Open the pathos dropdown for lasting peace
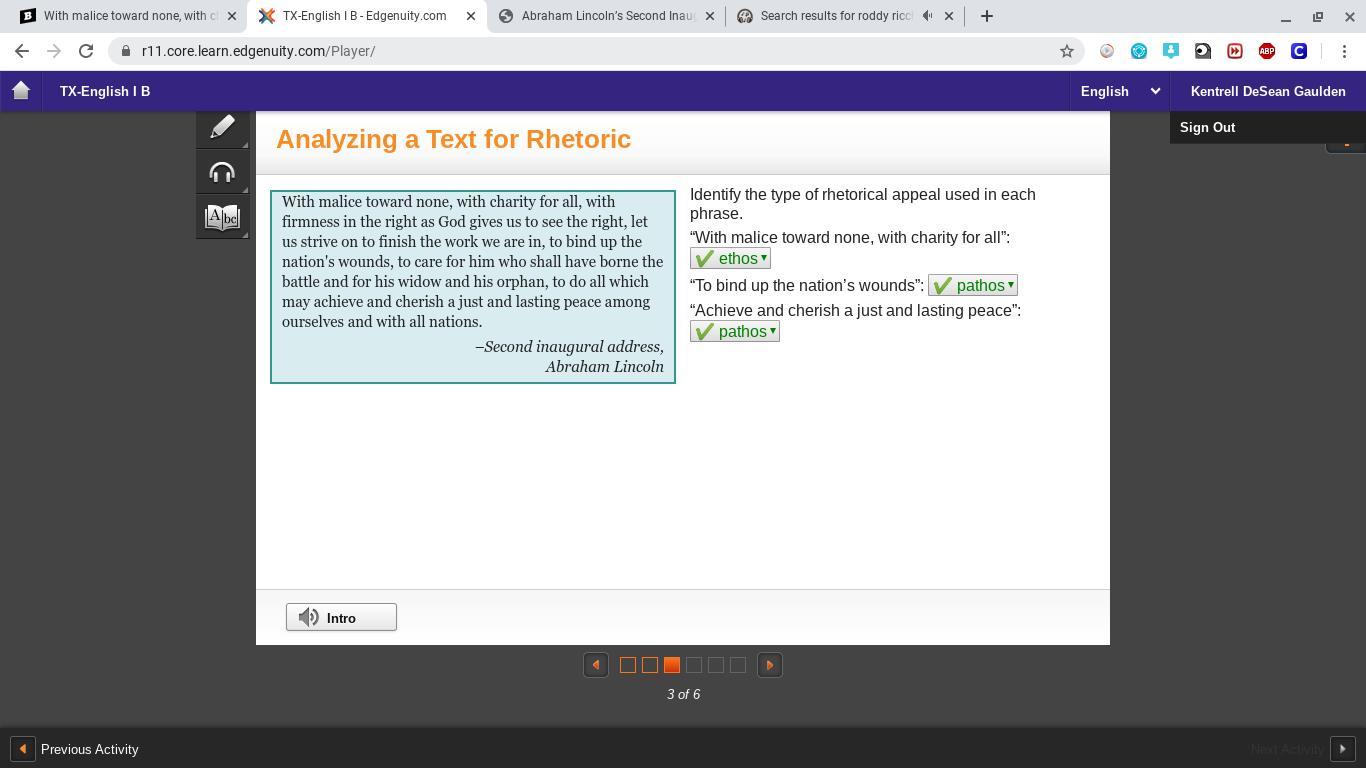This screenshot has width=1366, height=768. [735, 332]
